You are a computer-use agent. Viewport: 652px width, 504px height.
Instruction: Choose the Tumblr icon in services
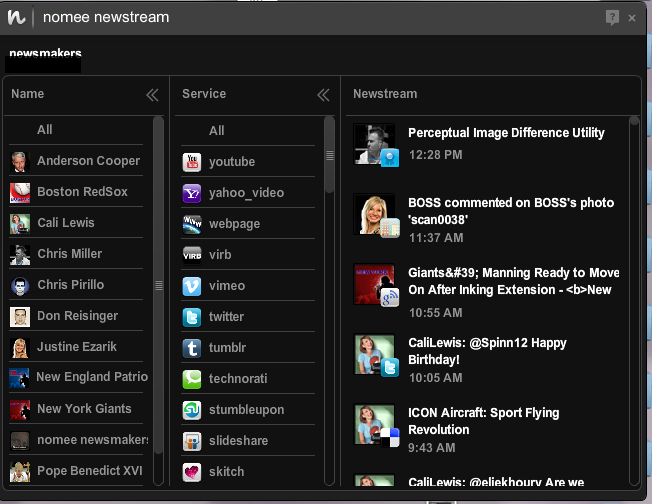point(192,348)
